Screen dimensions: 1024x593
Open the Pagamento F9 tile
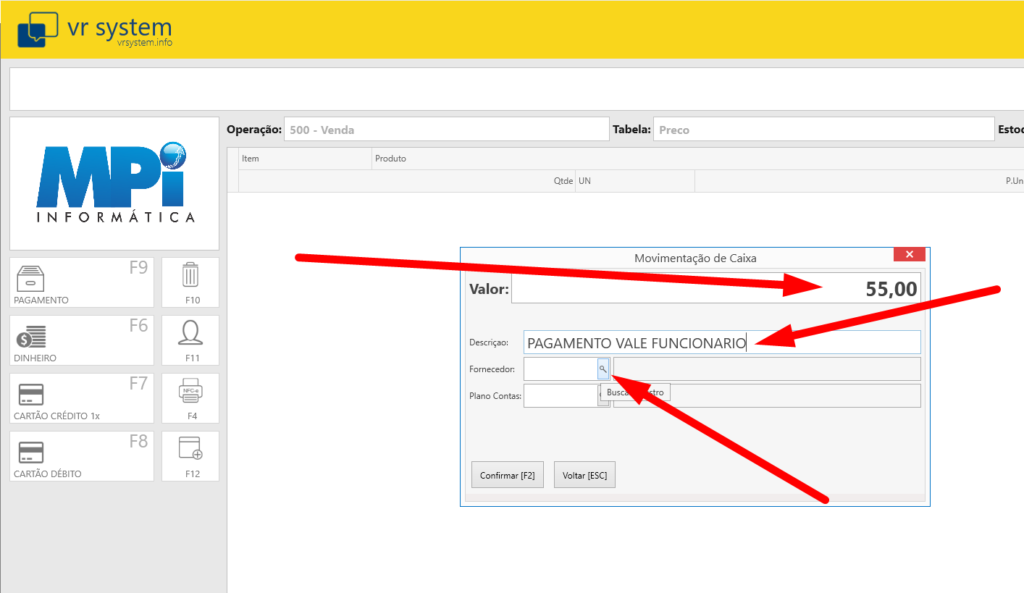pyautogui.click(x=81, y=282)
